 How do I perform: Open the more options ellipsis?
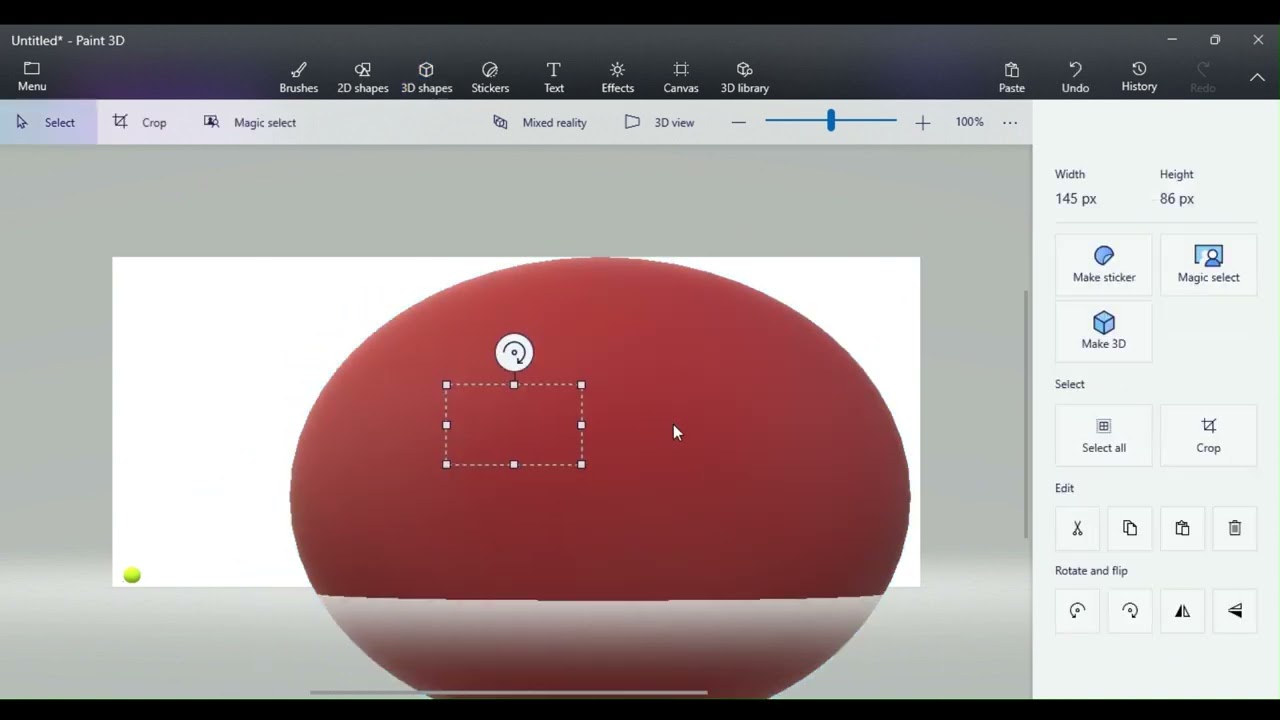coord(1010,122)
